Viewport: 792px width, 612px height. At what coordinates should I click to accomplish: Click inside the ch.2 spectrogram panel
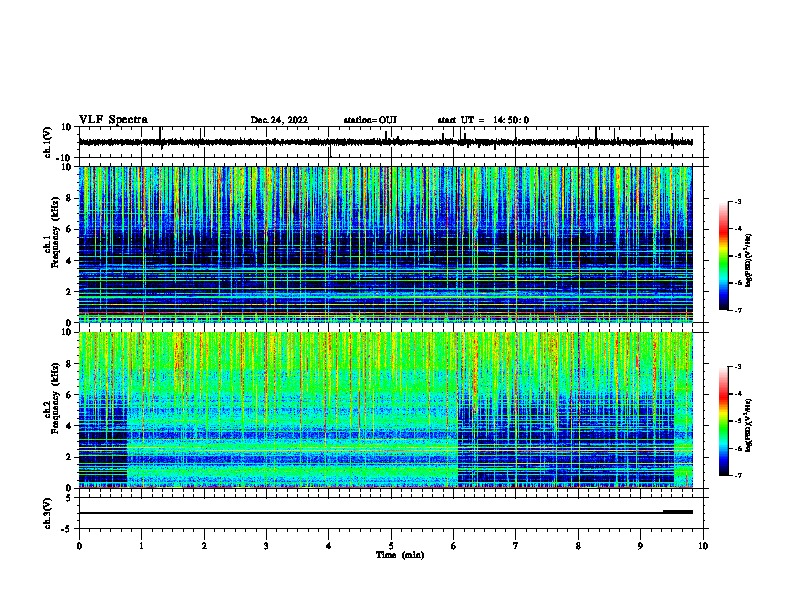(385, 410)
